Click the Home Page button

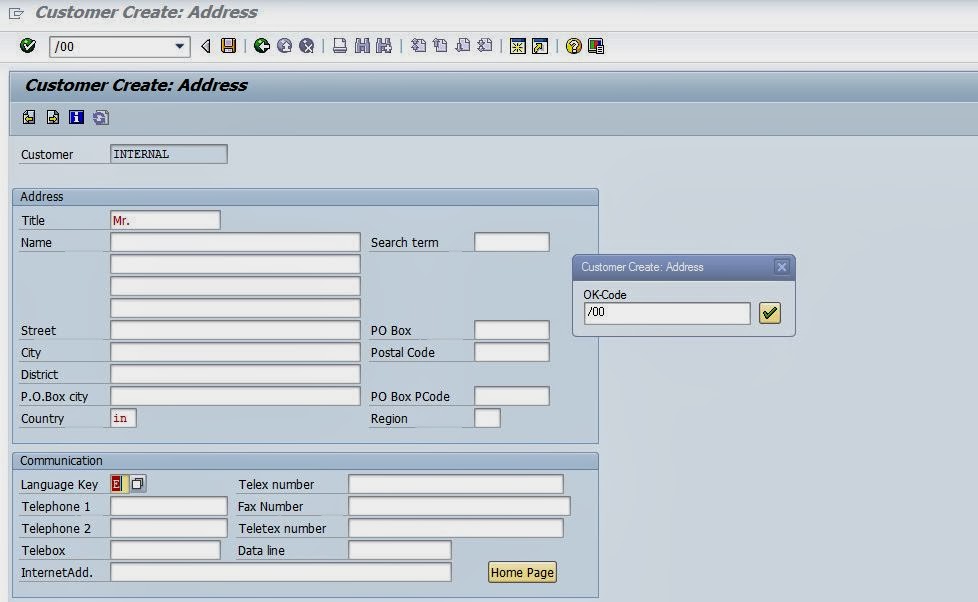tap(522, 572)
